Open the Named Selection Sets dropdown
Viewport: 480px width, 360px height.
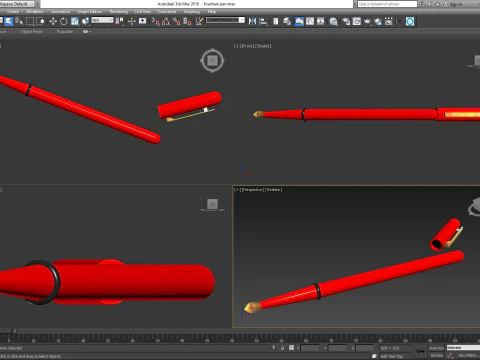225,20
